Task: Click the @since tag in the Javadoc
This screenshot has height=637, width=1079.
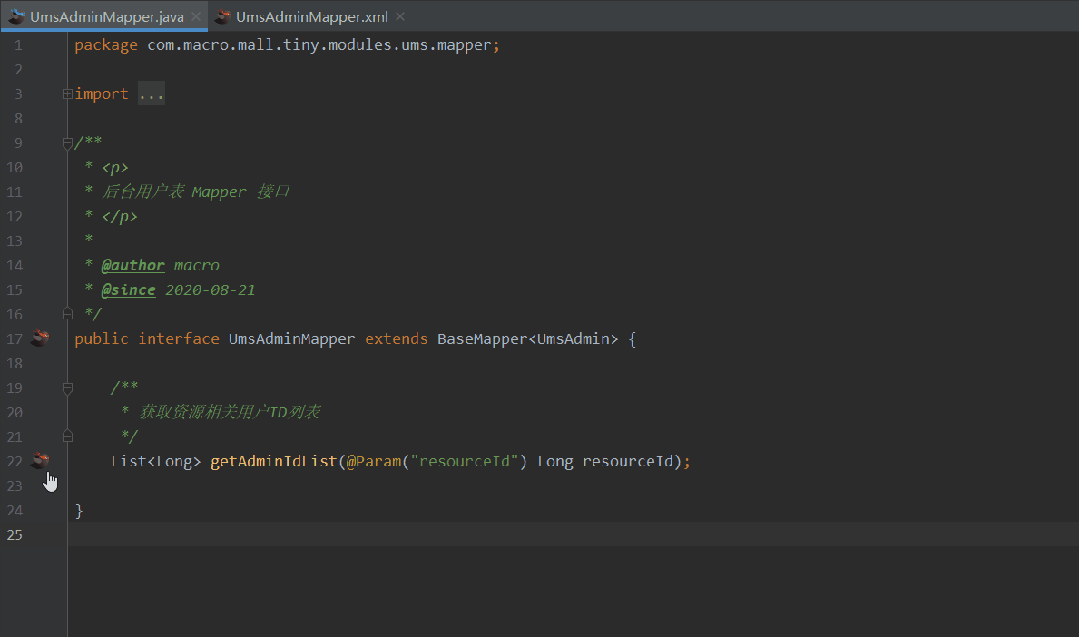Action: (127, 289)
